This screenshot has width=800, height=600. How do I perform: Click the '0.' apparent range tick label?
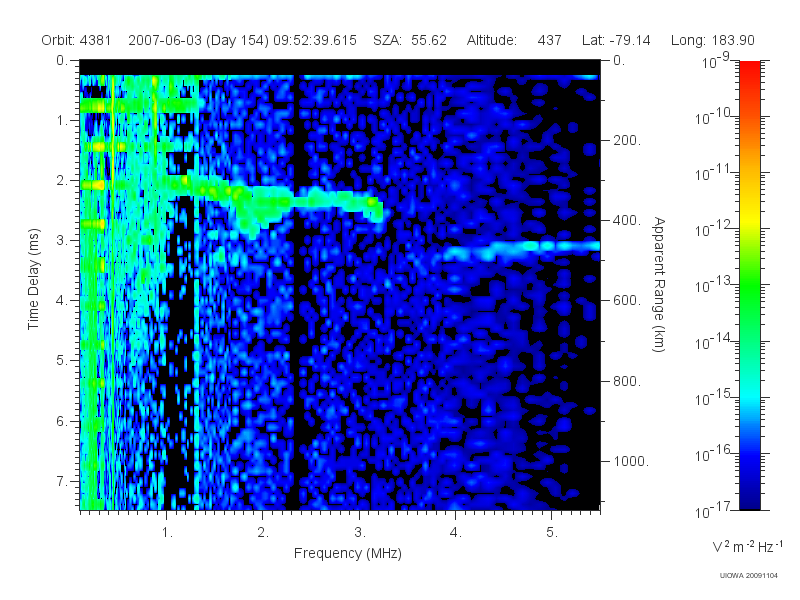[x=619, y=61]
